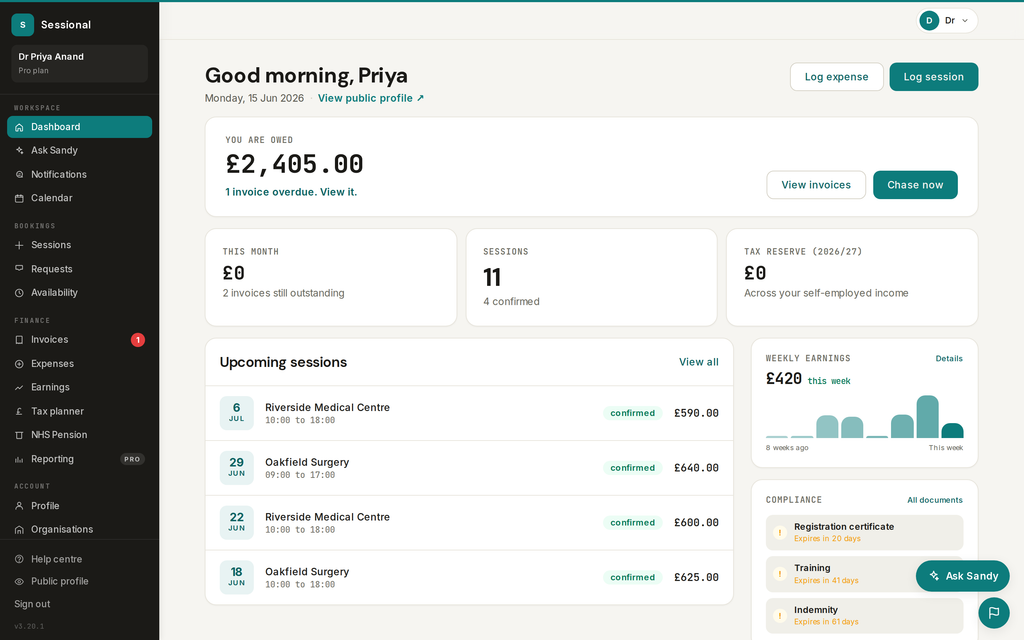Open Dashboard via its home icon

pos(19,127)
